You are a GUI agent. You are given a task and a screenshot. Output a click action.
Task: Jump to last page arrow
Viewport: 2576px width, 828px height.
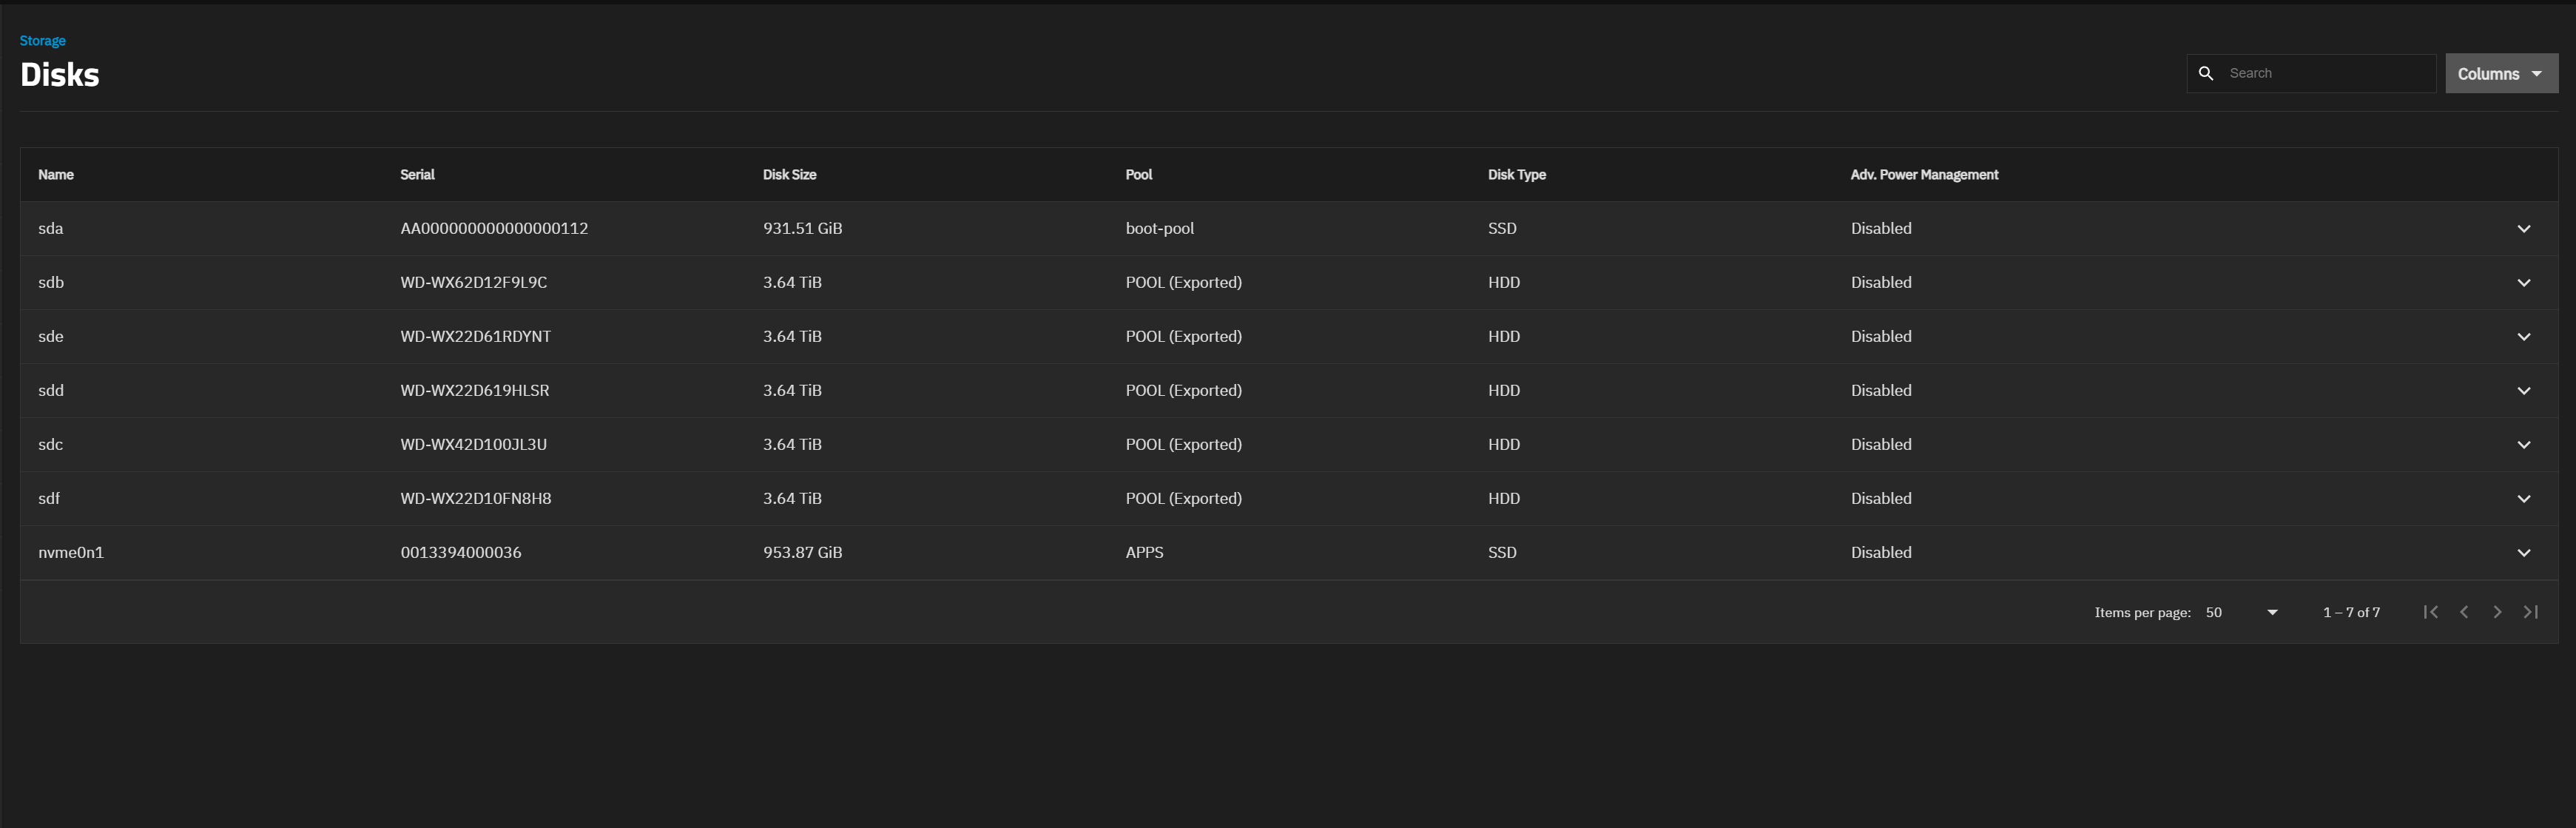(x=2530, y=612)
